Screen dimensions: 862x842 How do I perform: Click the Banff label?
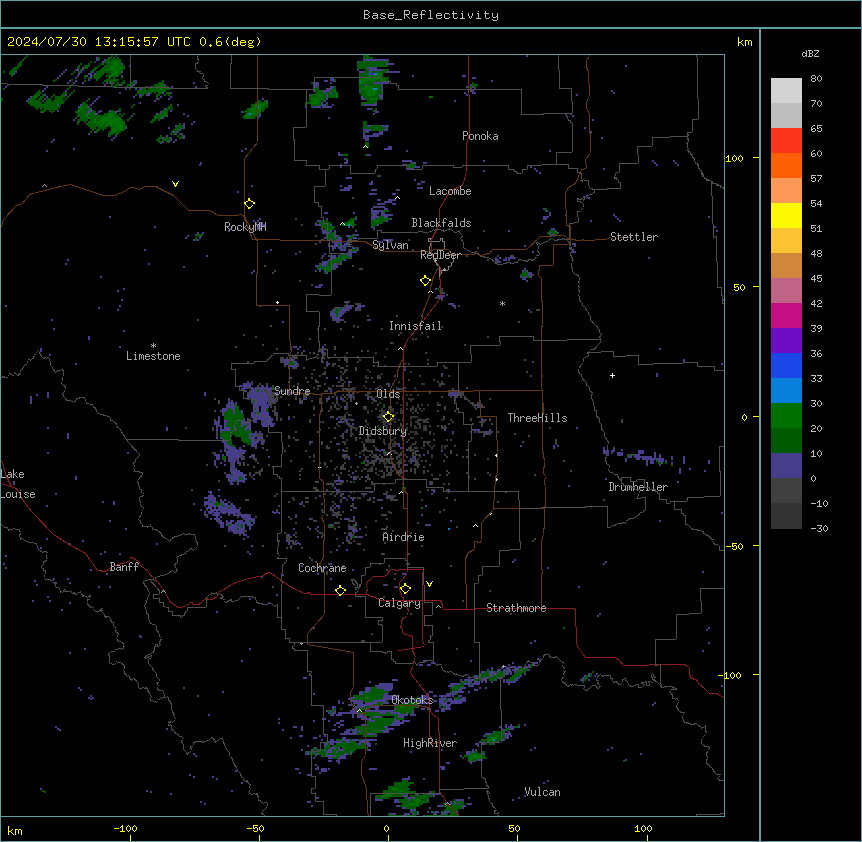124,567
